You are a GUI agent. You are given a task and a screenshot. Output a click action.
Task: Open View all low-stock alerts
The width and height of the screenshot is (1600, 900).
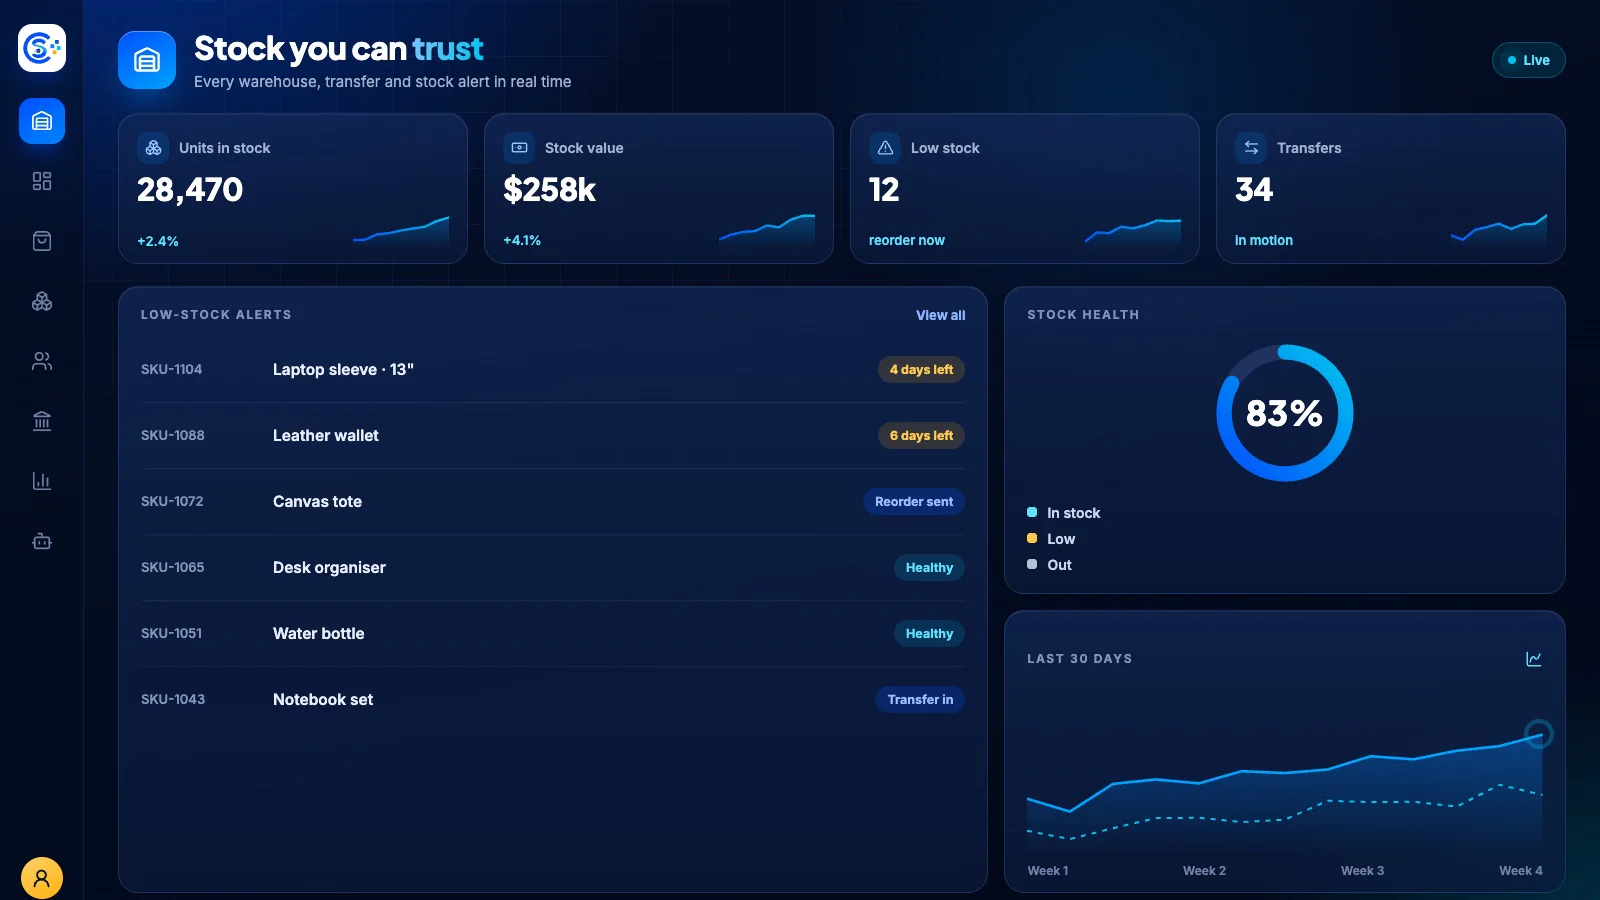(x=940, y=315)
